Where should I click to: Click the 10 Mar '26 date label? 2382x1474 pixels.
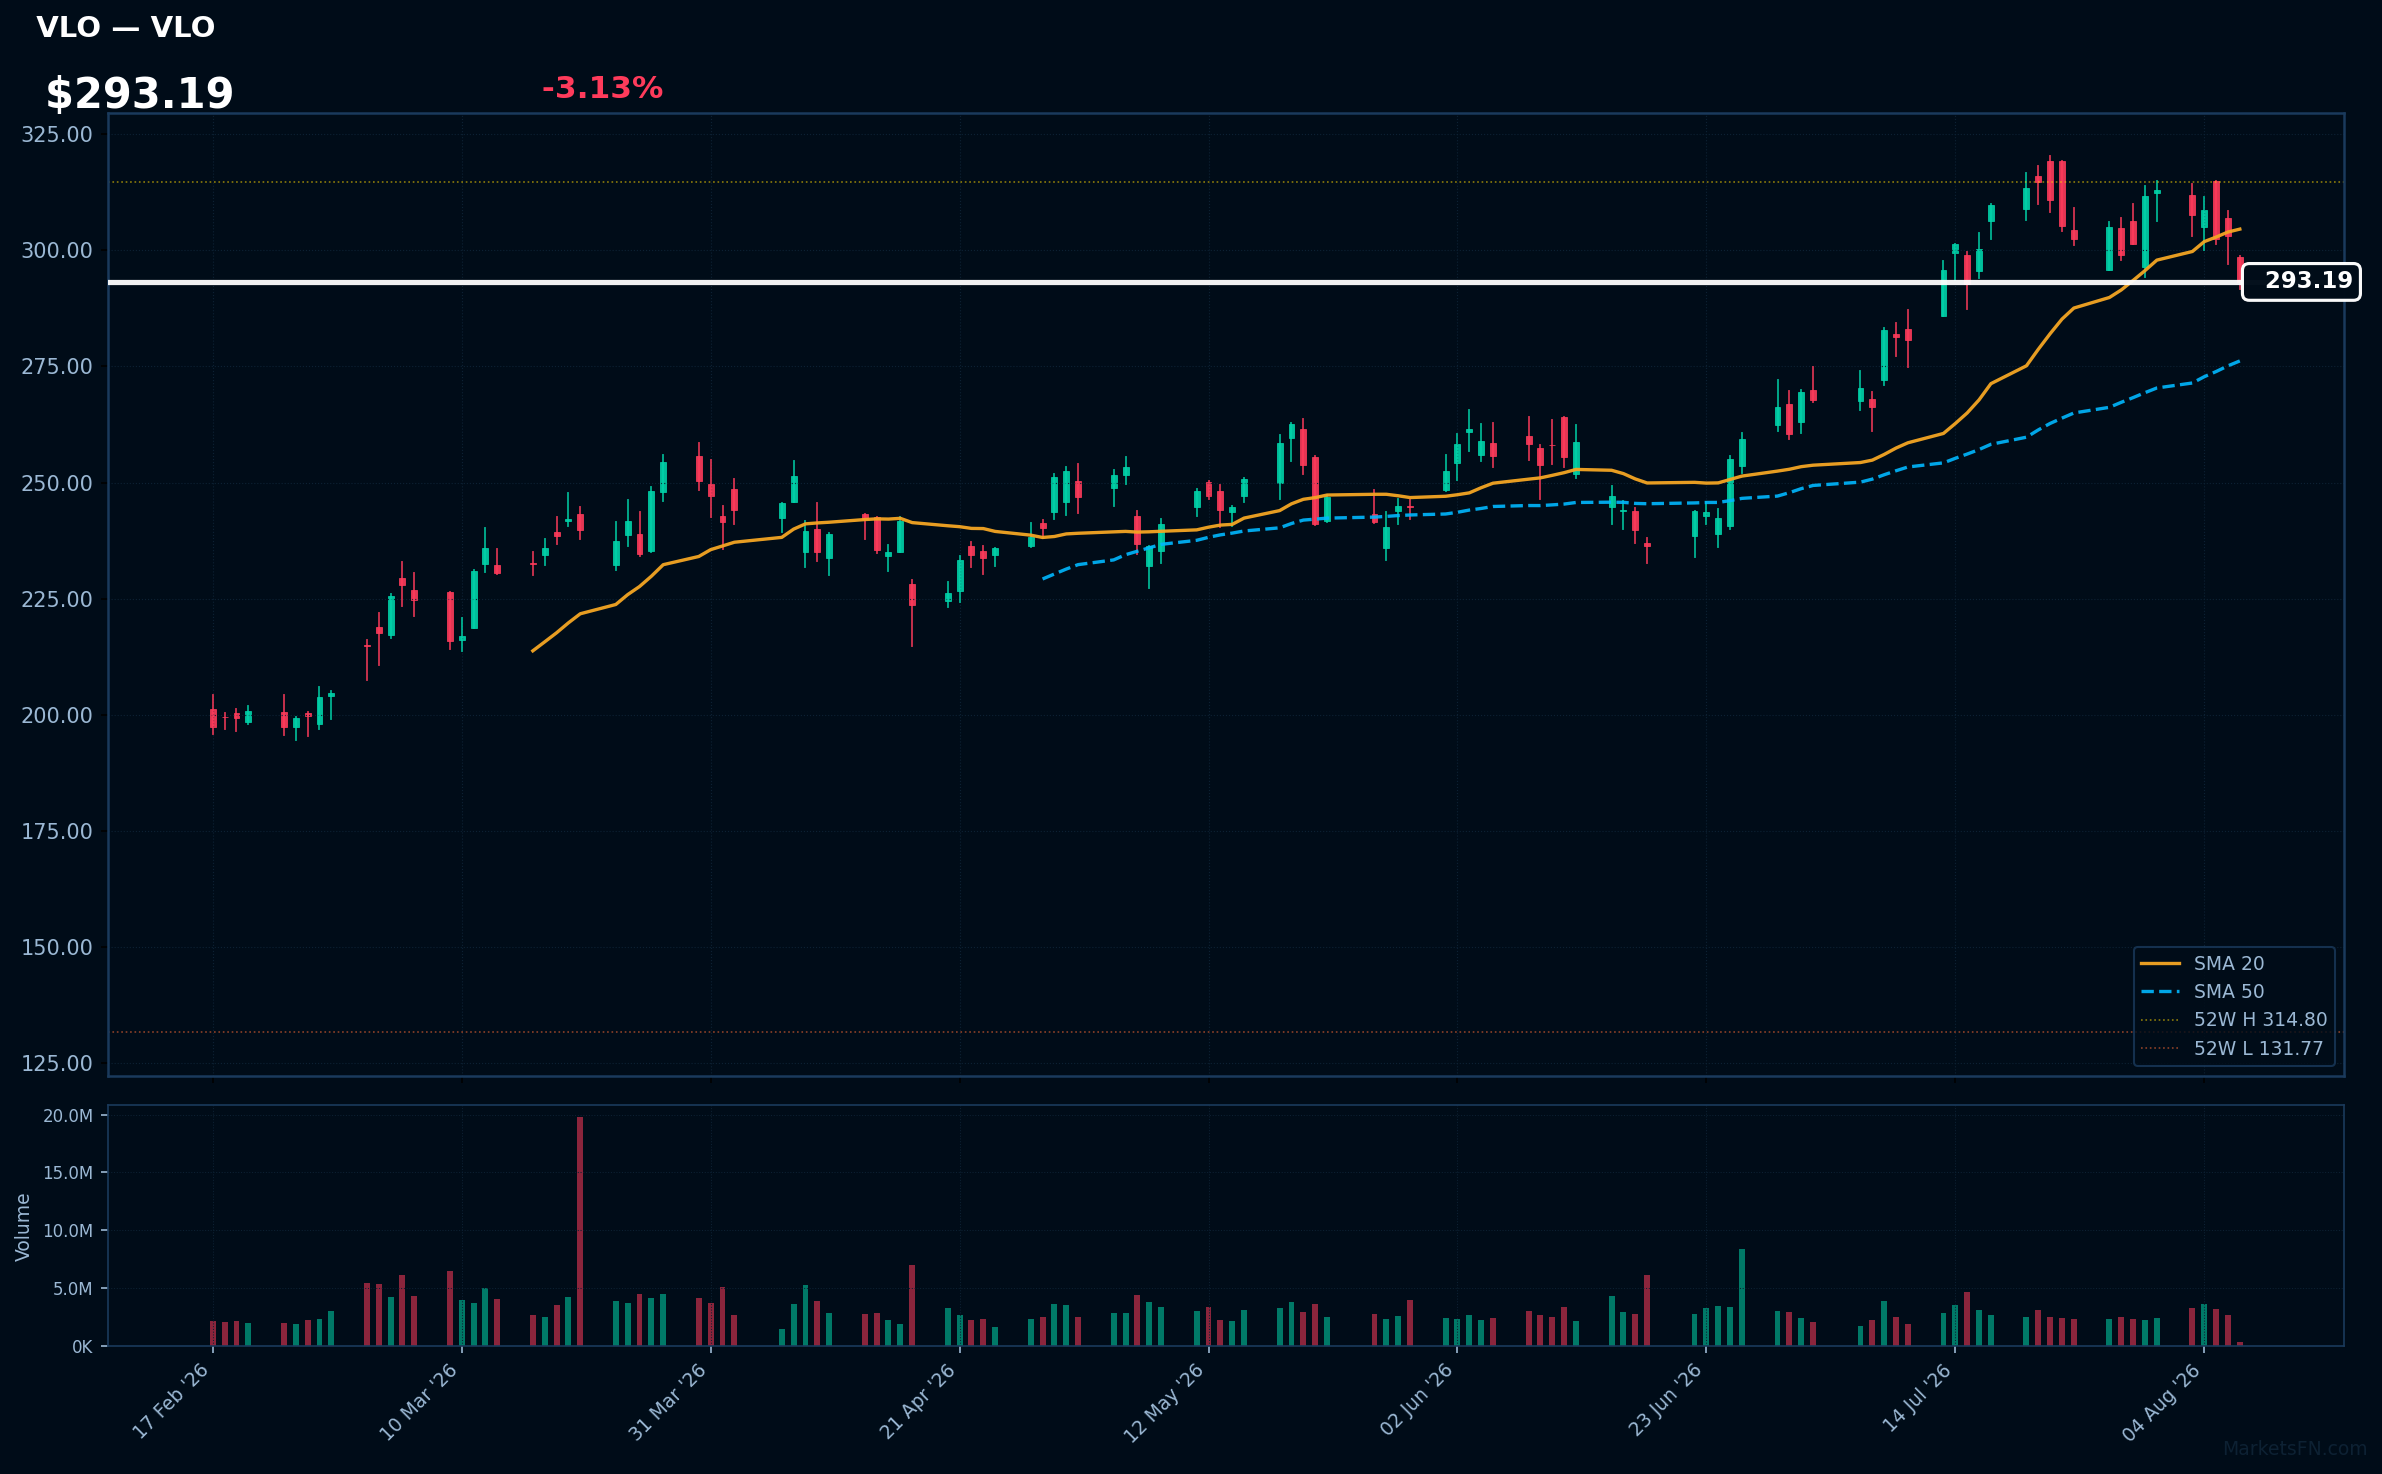pos(419,1401)
